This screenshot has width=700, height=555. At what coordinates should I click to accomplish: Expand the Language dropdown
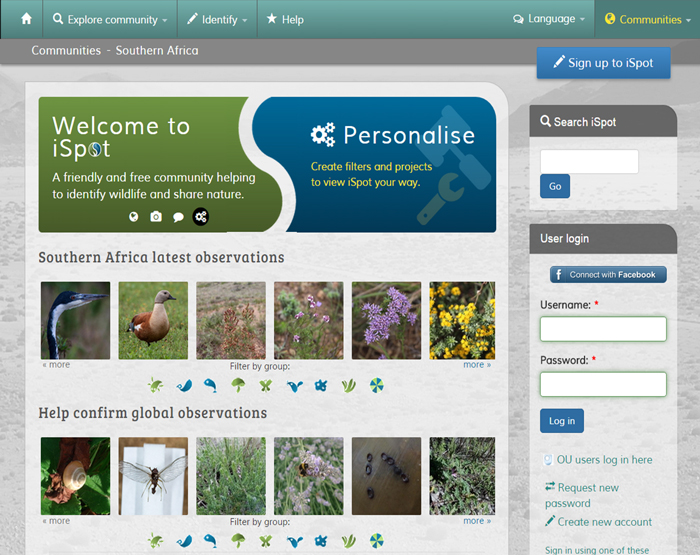pos(549,19)
